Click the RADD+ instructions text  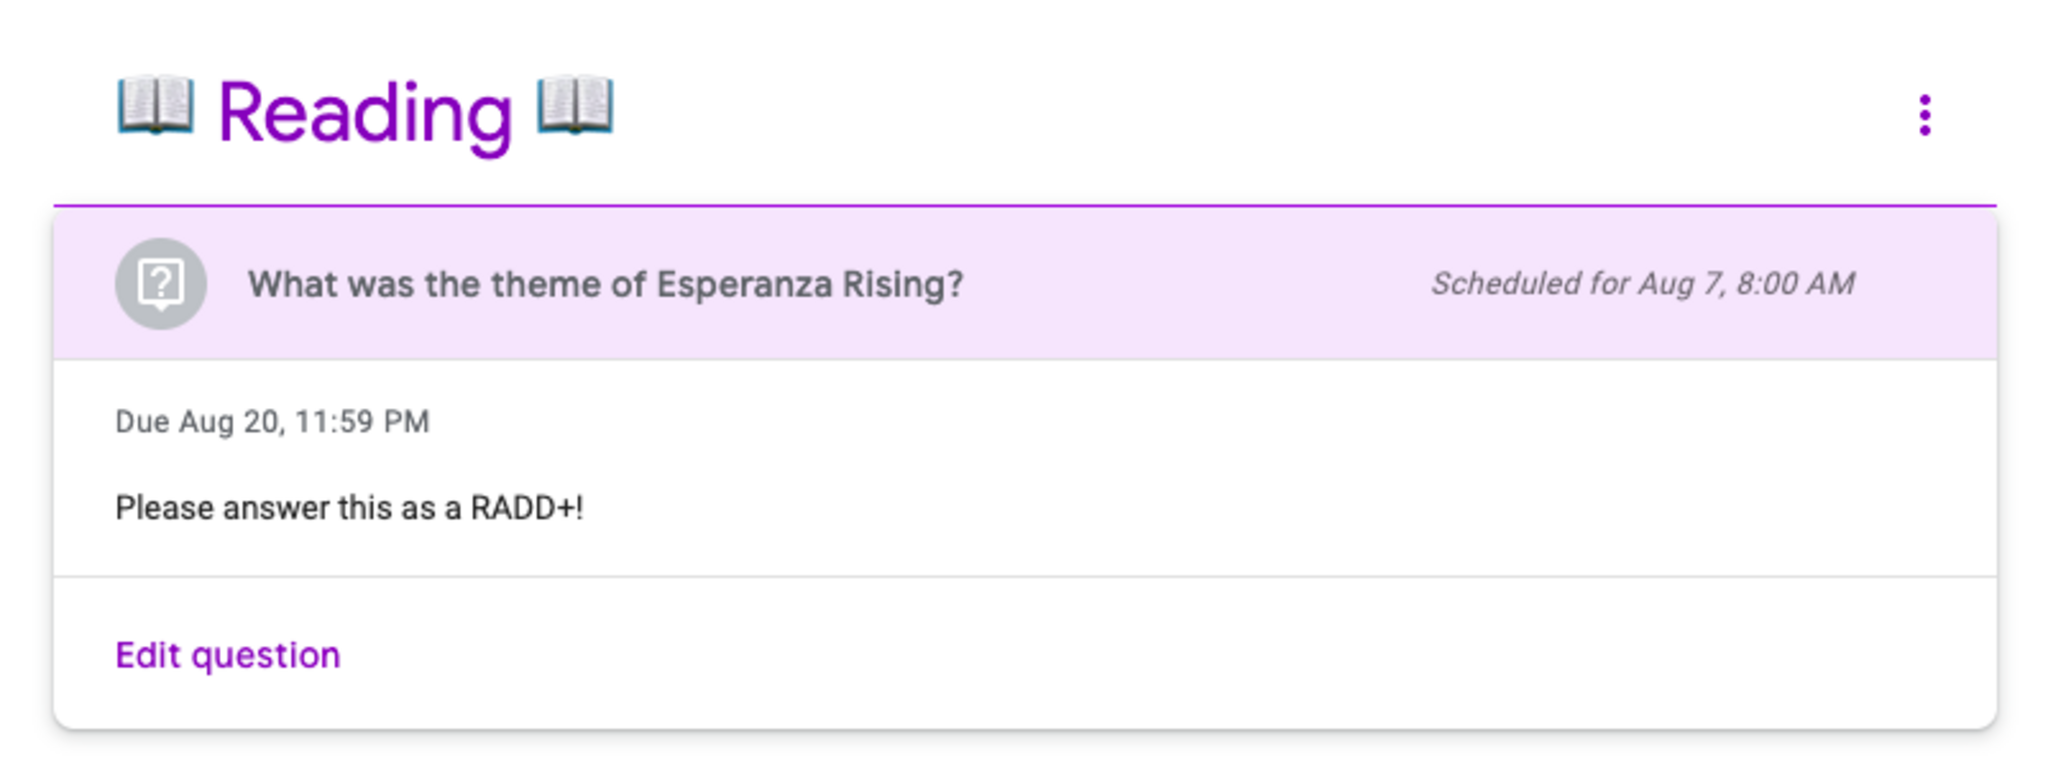click(349, 508)
